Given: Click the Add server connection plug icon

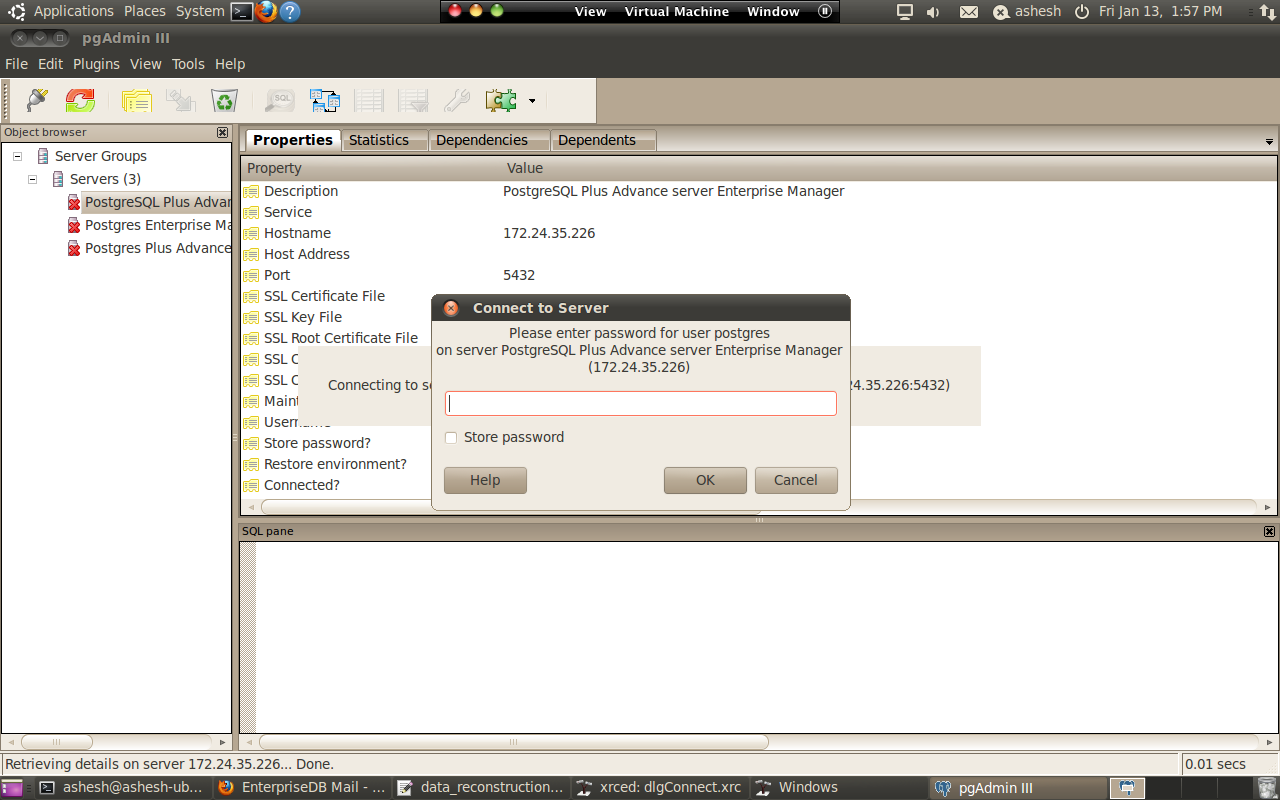Looking at the screenshot, I should tap(37, 100).
